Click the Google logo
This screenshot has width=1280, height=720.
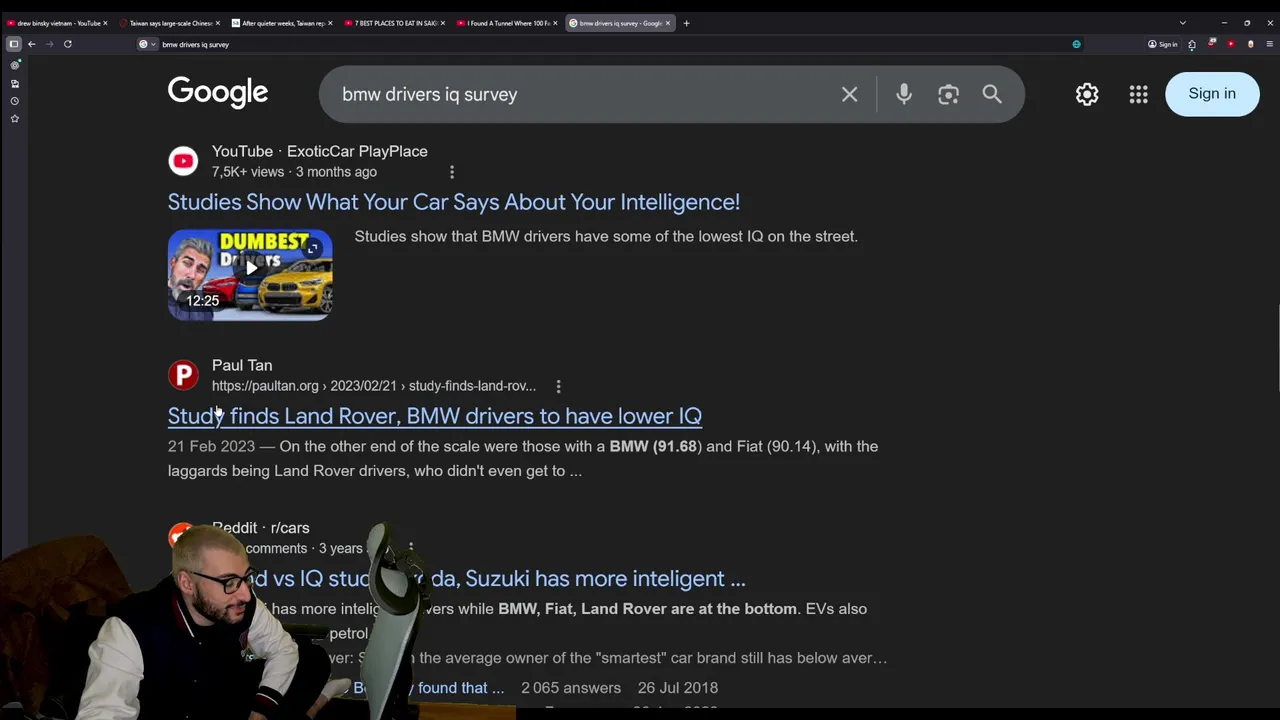pos(218,93)
